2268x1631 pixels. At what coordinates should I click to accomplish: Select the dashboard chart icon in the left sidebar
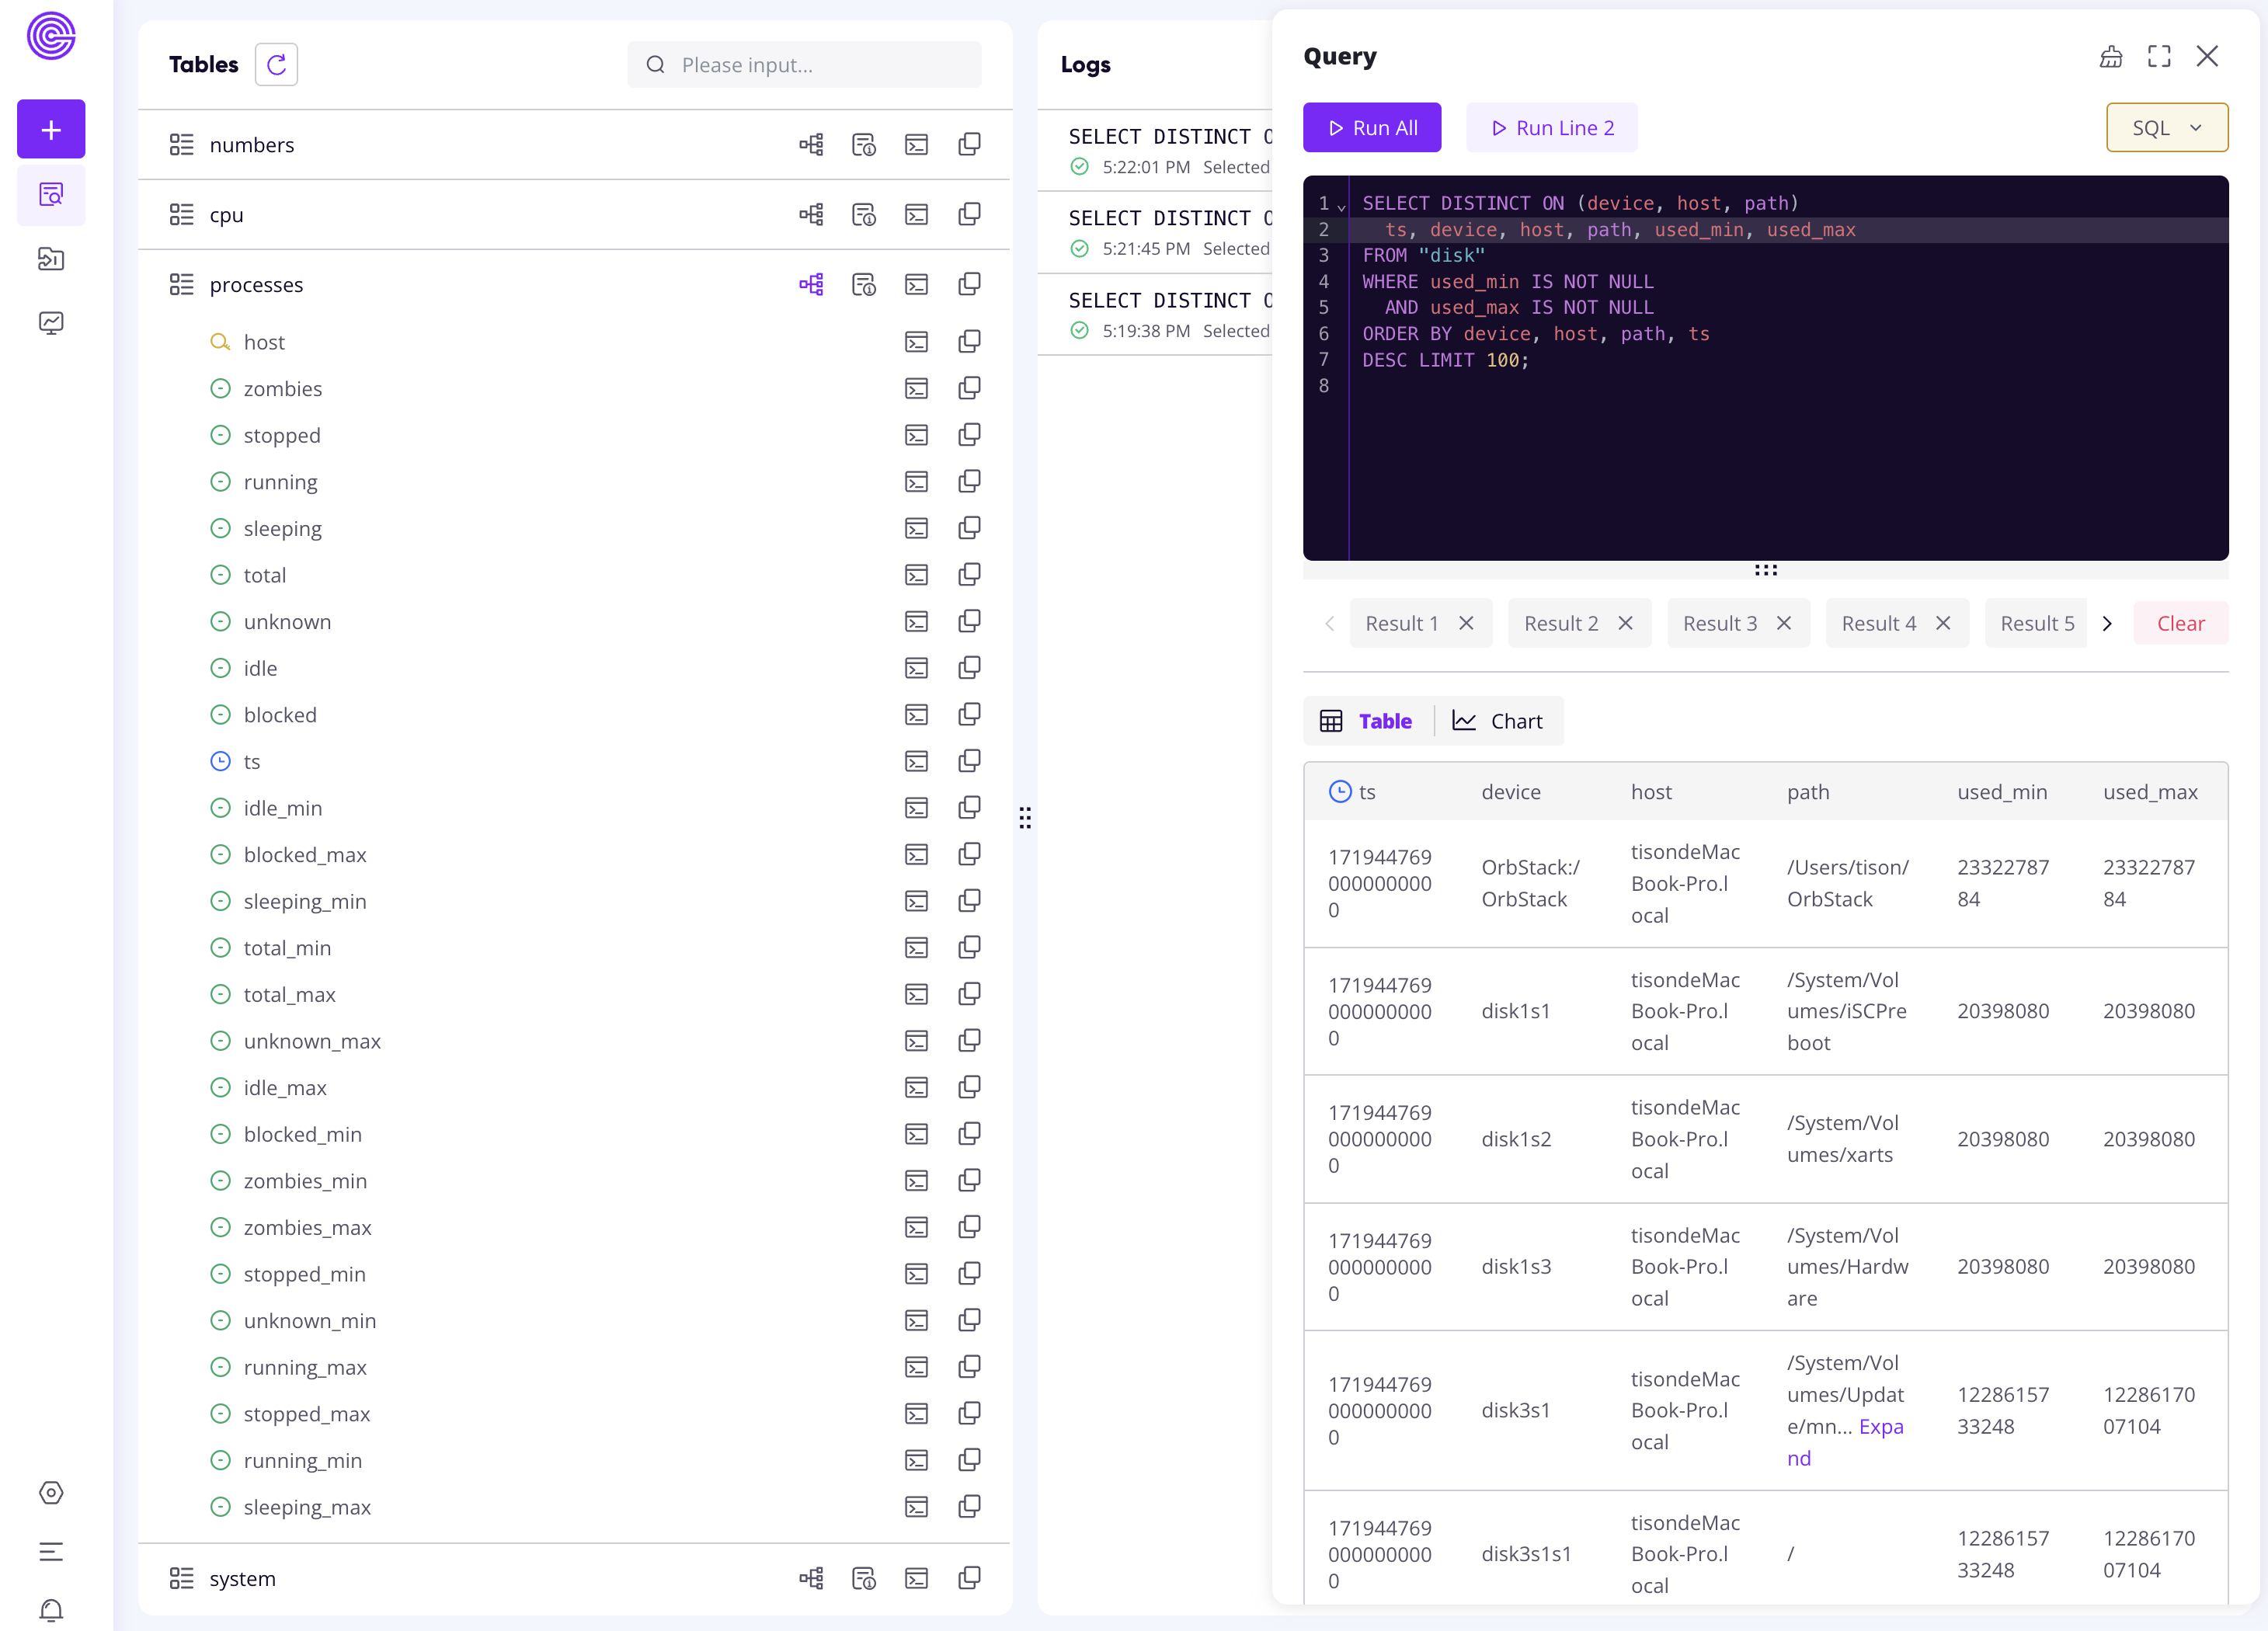[51, 322]
